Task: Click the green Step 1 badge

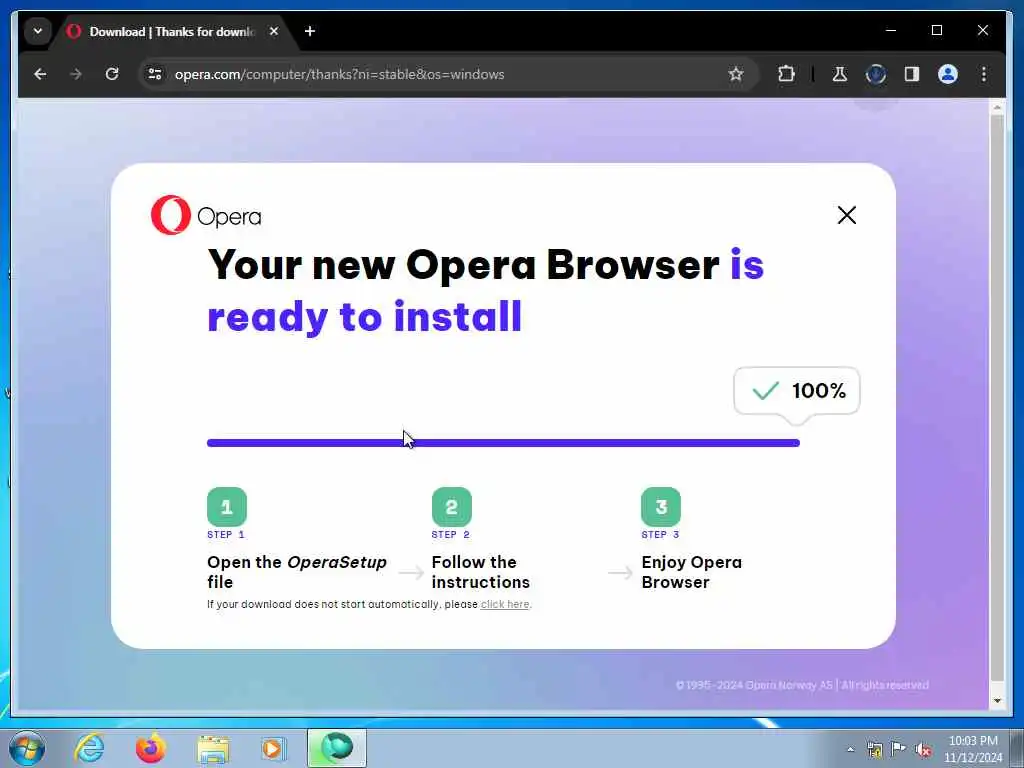Action: tap(227, 507)
